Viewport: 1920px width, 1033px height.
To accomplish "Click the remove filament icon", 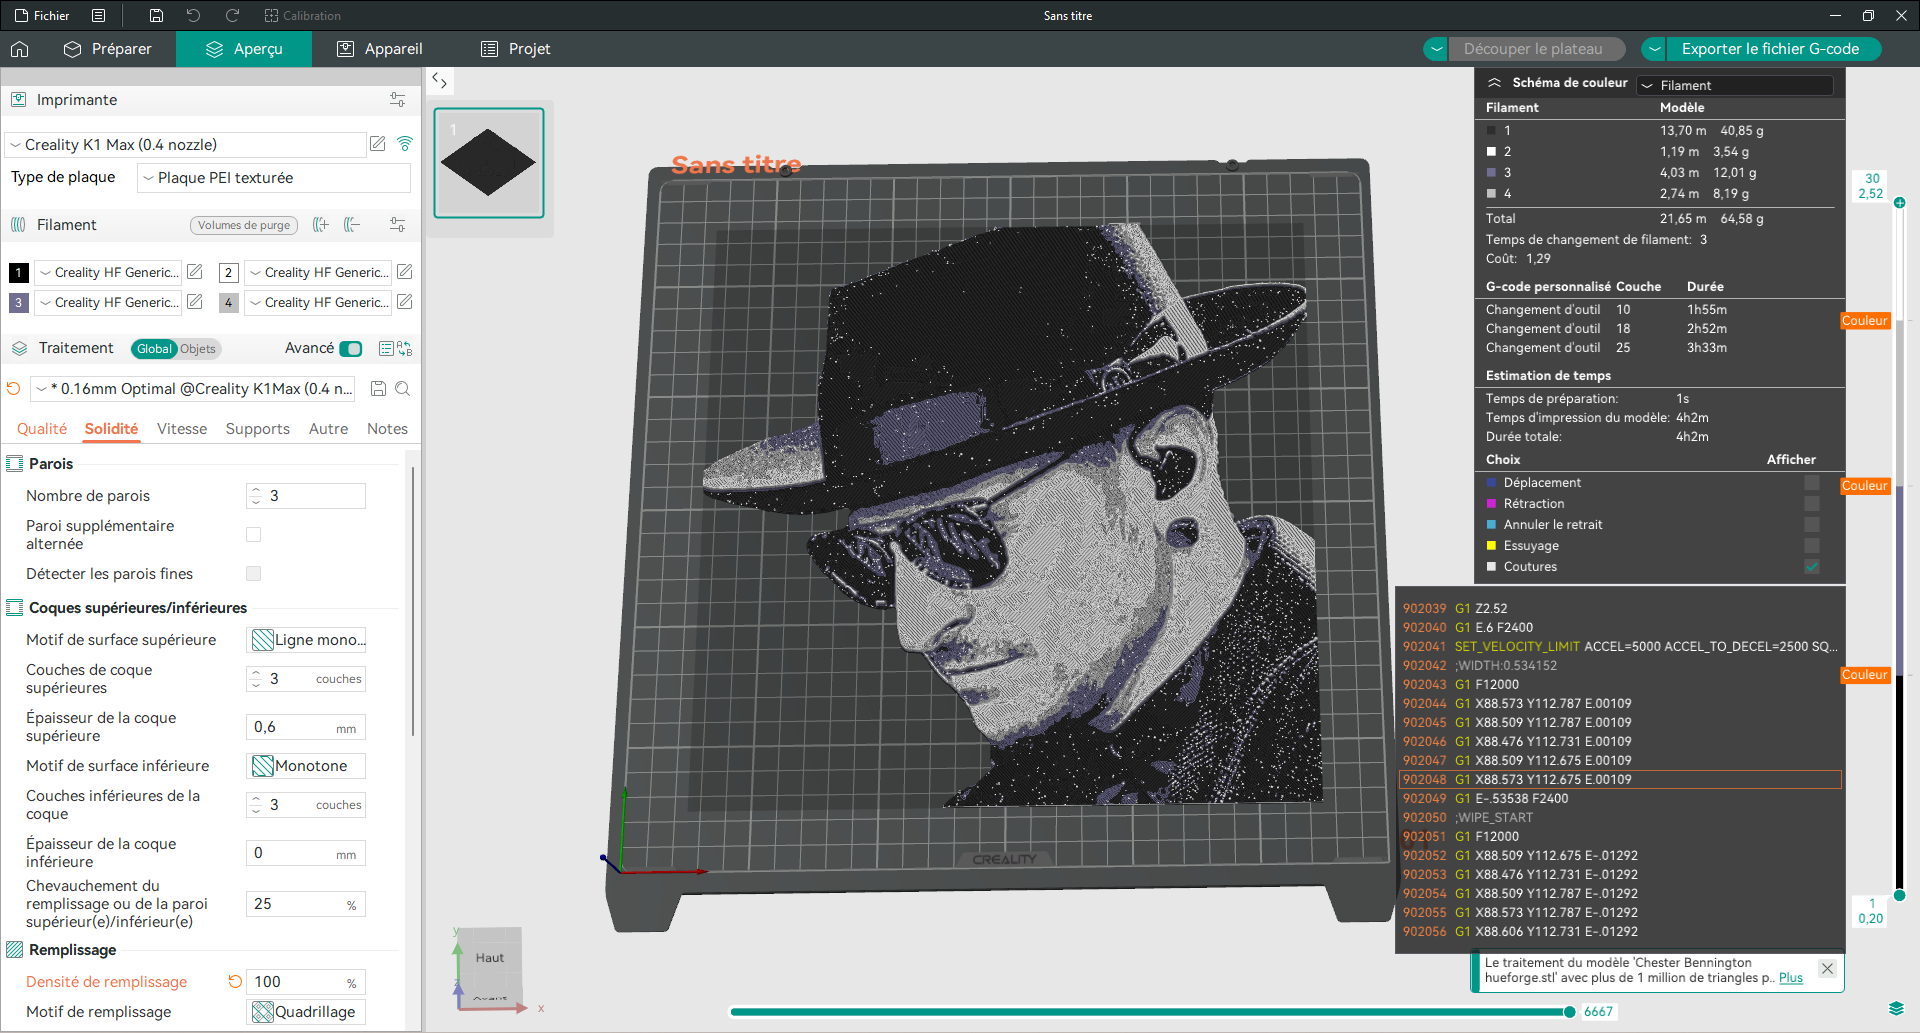I will [352, 225].
